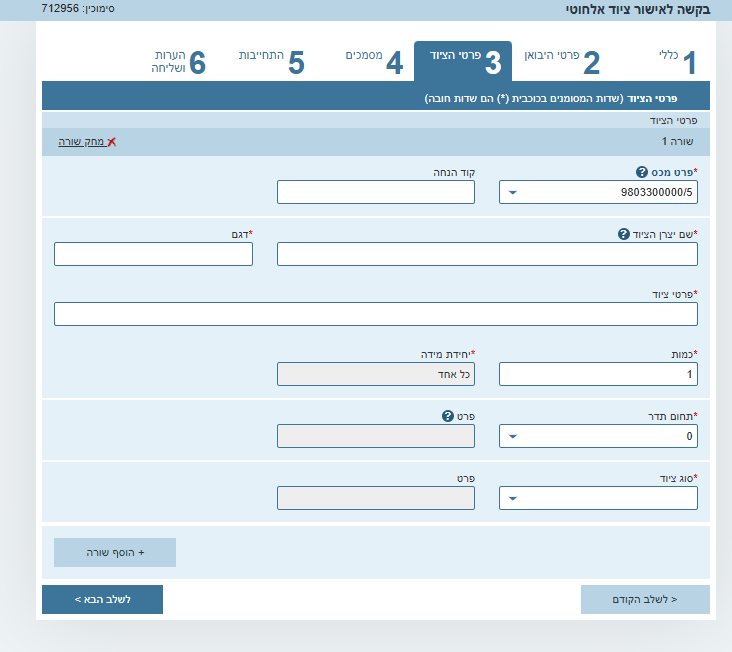Go to step 1 כללי tab
The height and width of the screenshot is (652, 732).
(x=676, y=62)
